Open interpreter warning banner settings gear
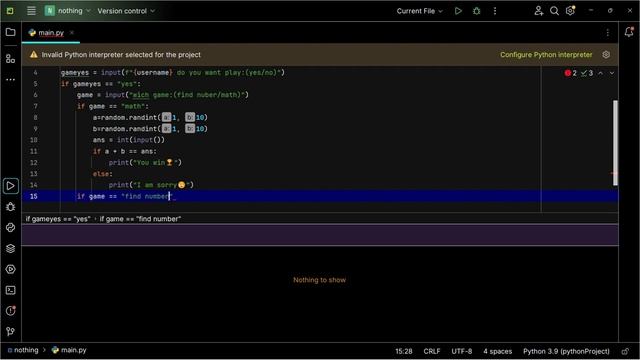640x360 pixels. [x=606, y=55]
